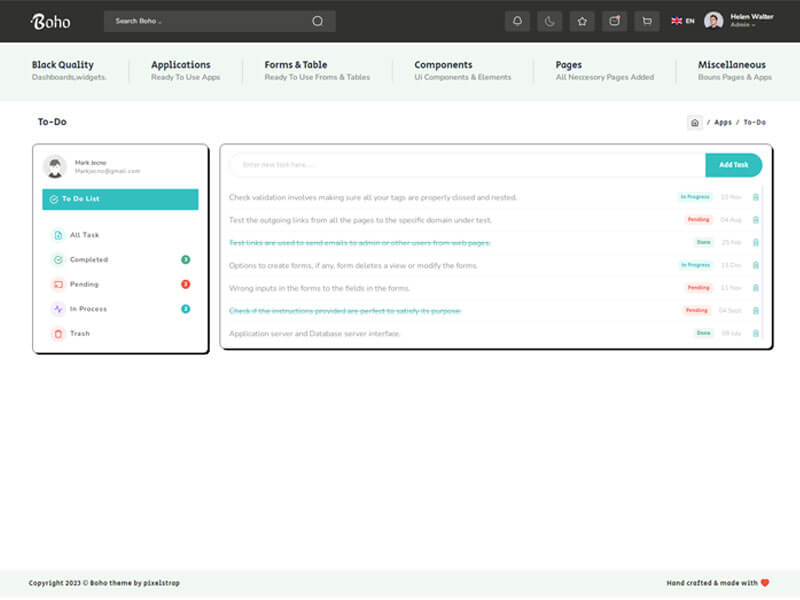800x600 pixels.
Task: Open the bookmarks star icon
Action: coord(582,21)
